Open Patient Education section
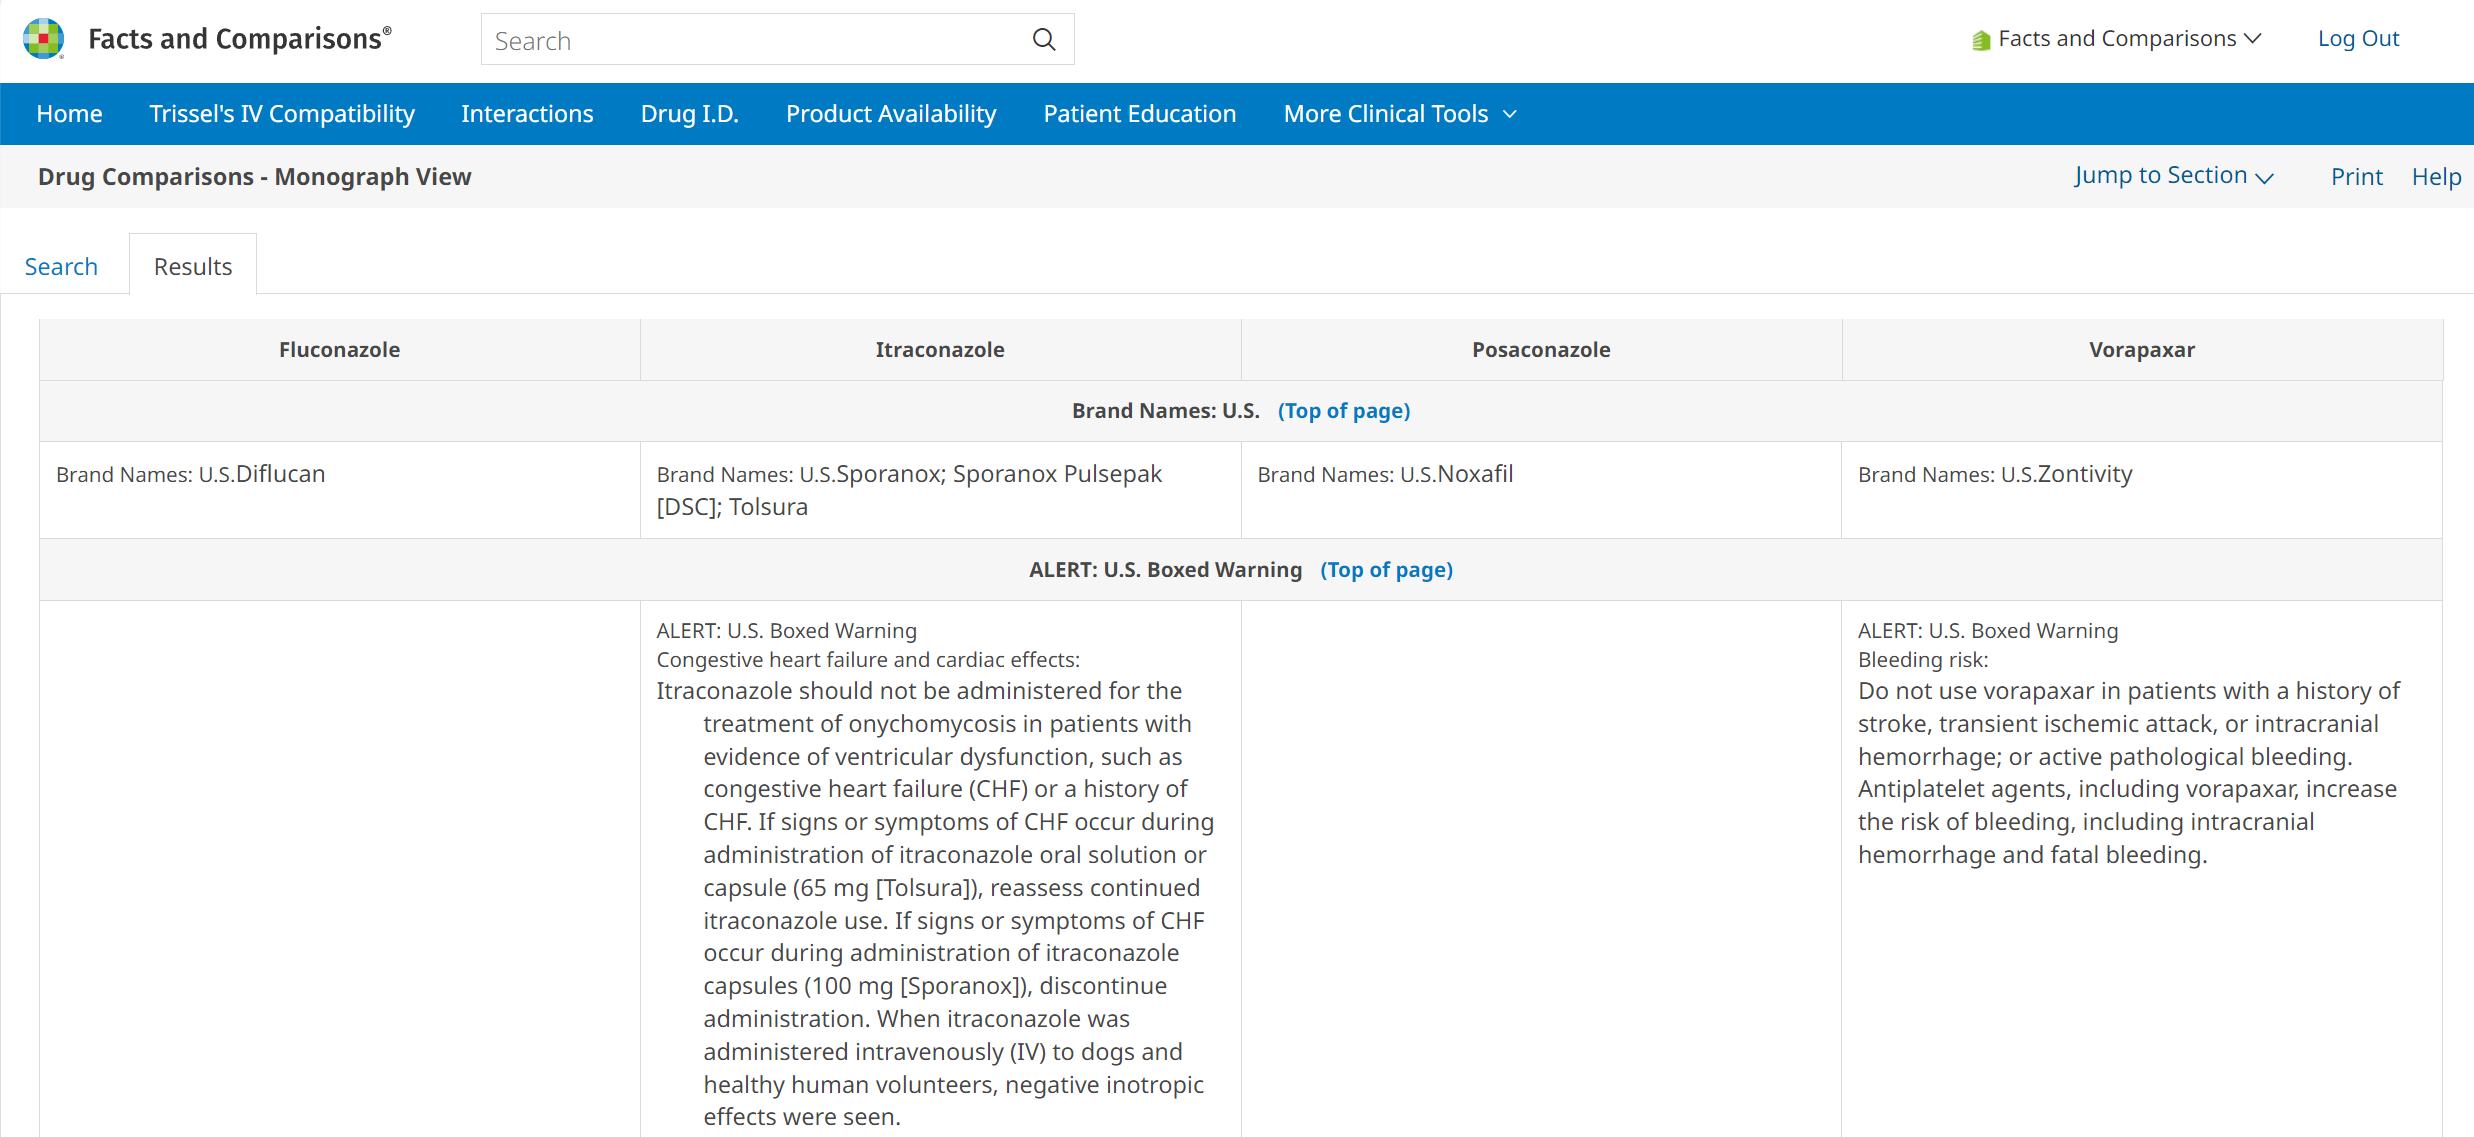 click(1139, 114)
